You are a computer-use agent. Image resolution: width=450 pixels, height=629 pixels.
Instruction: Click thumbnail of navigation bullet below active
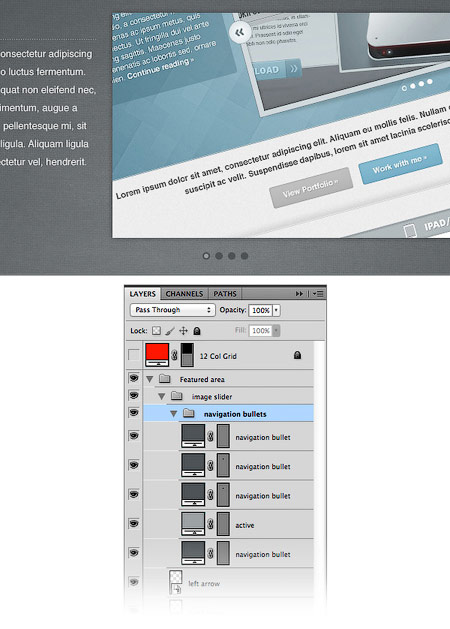click(x=193, y=553)
